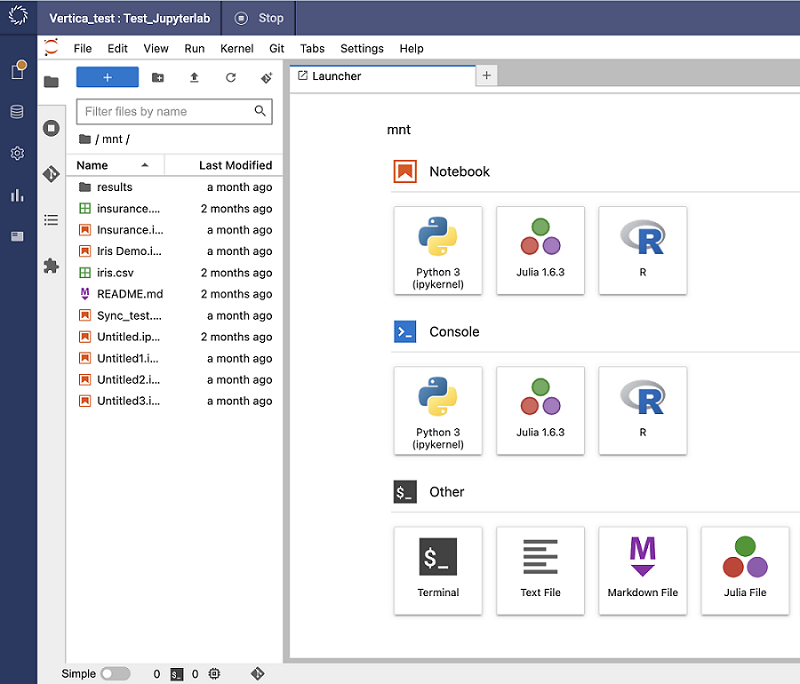The width and height of the screenshot is (800, 684).
Task: Click the root folder breadcrumb icon
Action: coord(85,139)
